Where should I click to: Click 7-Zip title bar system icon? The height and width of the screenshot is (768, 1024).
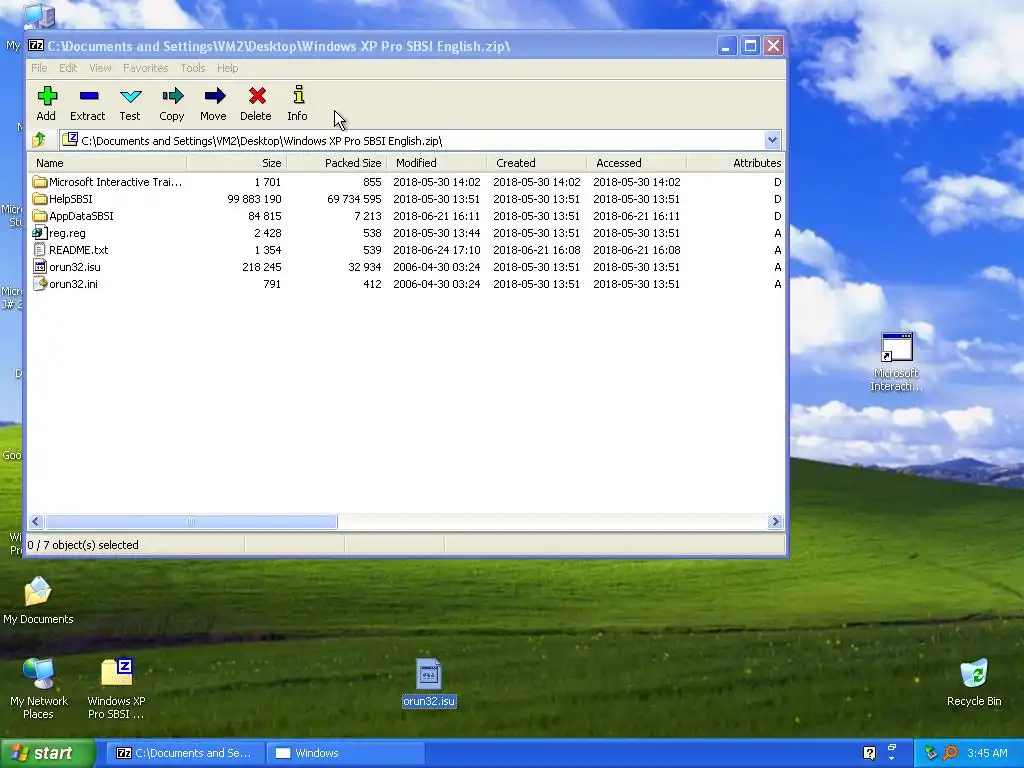[36, 46]
